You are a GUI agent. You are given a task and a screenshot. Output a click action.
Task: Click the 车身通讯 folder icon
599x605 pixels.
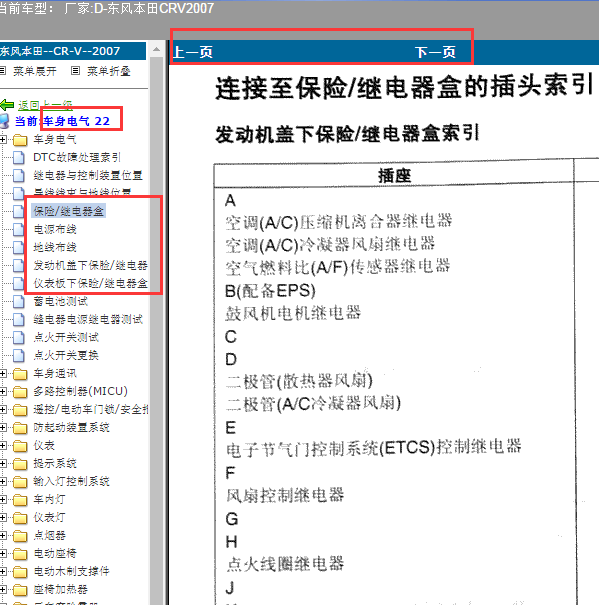pyautogui.click(x=20, y=374)
